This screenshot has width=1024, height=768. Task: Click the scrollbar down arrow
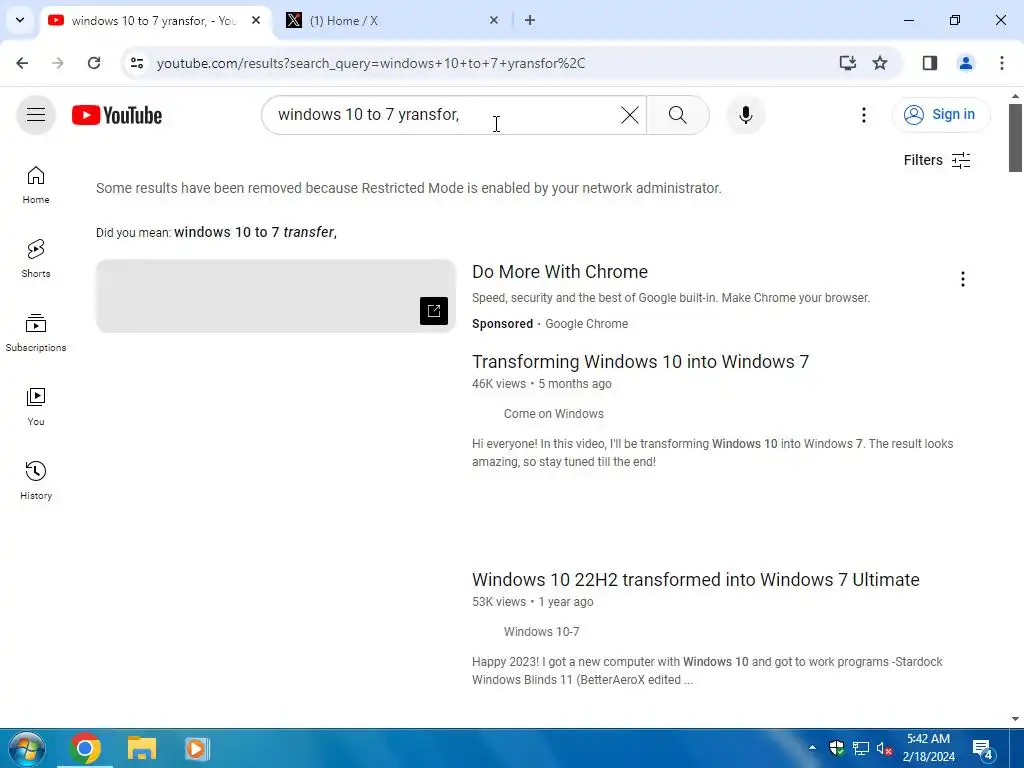tap(1015, 719)
